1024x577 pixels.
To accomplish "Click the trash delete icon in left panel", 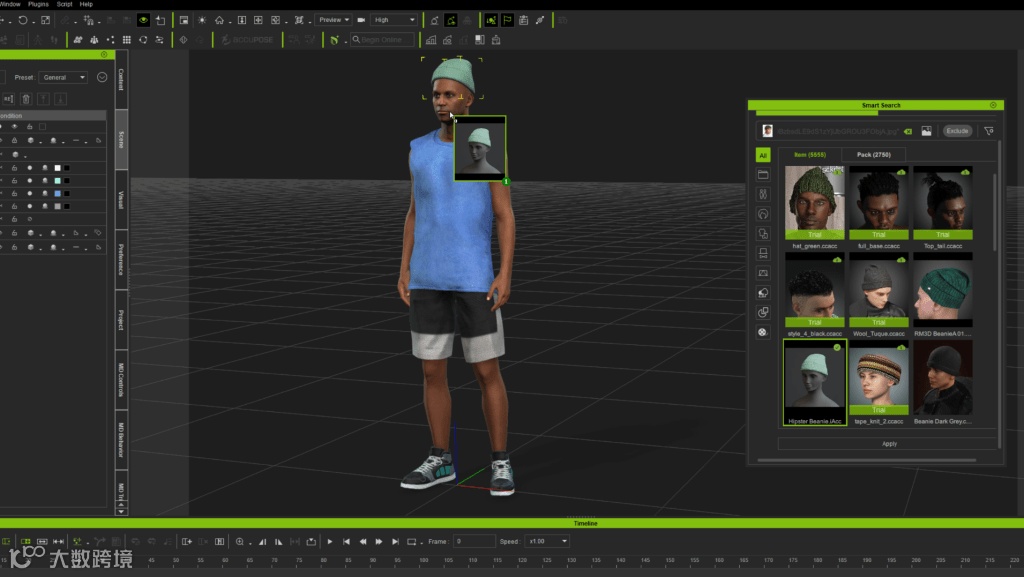I will pos(26,99).
